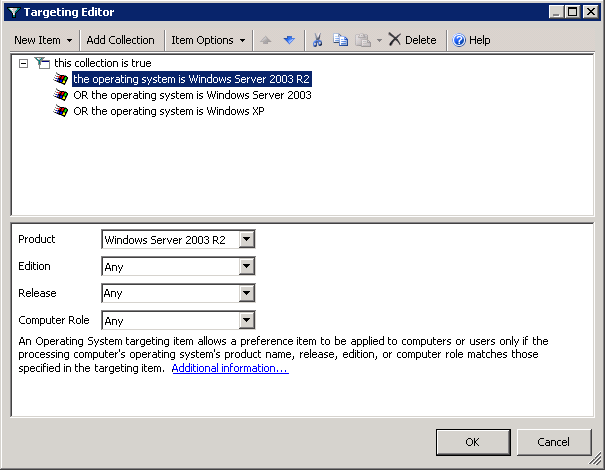
Task: Click Windows flag icon beside 'OR ... Windows Server 2003' row
Action: click(x=61, y=95)
